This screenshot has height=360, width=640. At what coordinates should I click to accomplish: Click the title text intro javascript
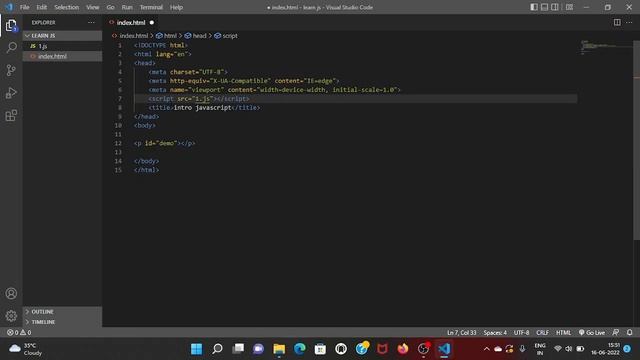(202, 108)
